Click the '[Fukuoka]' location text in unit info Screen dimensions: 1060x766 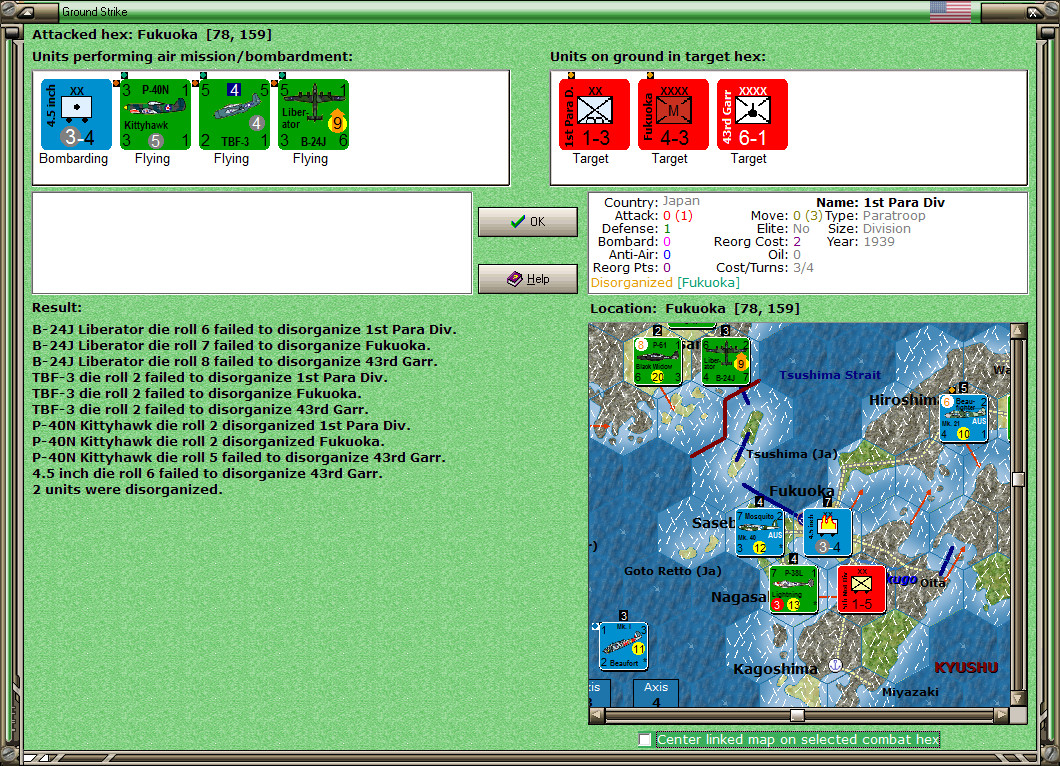click(x=708, y=283)
